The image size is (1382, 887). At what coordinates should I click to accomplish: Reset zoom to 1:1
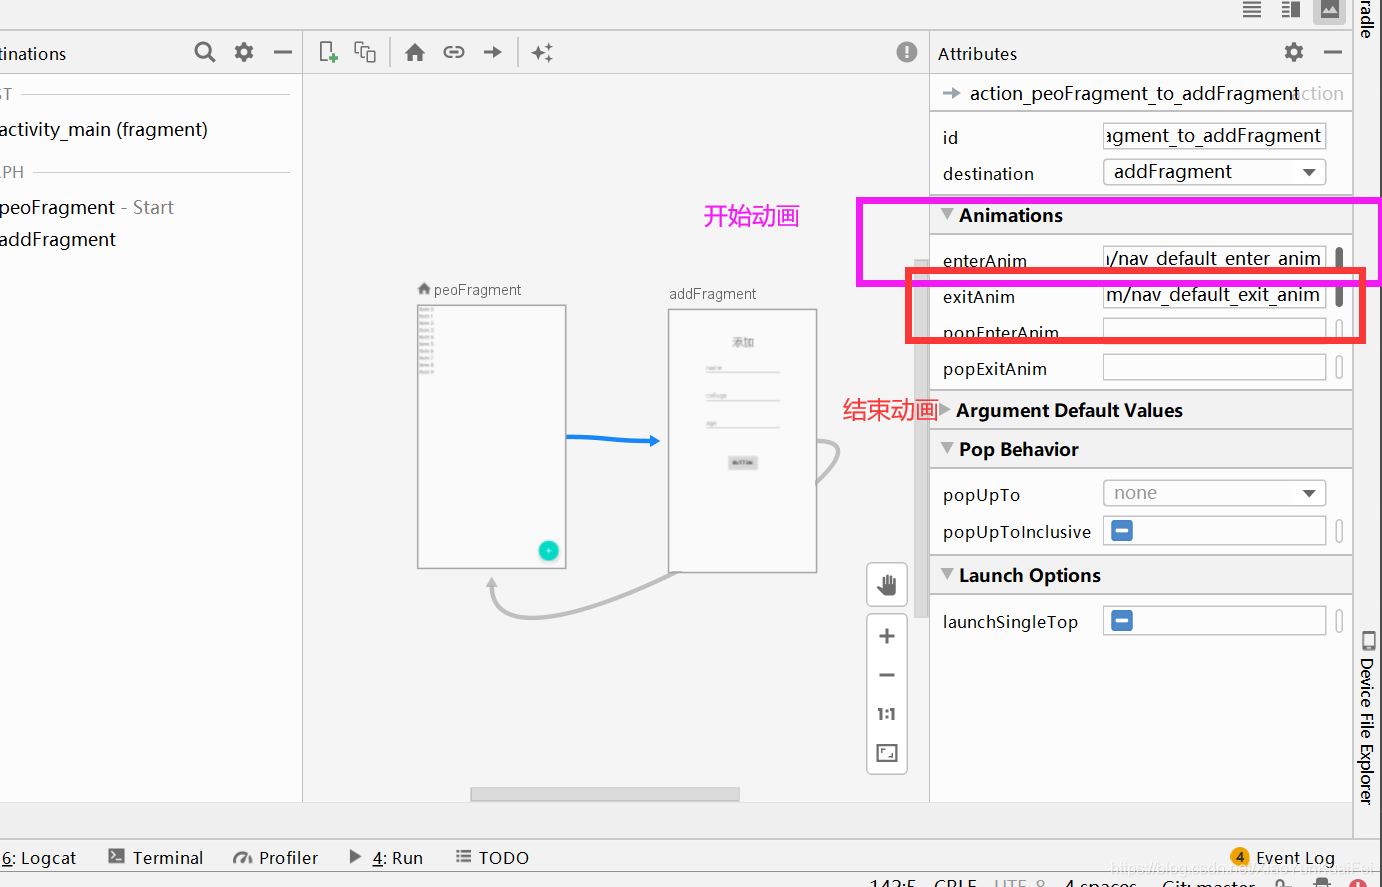(x=887, y=714)
